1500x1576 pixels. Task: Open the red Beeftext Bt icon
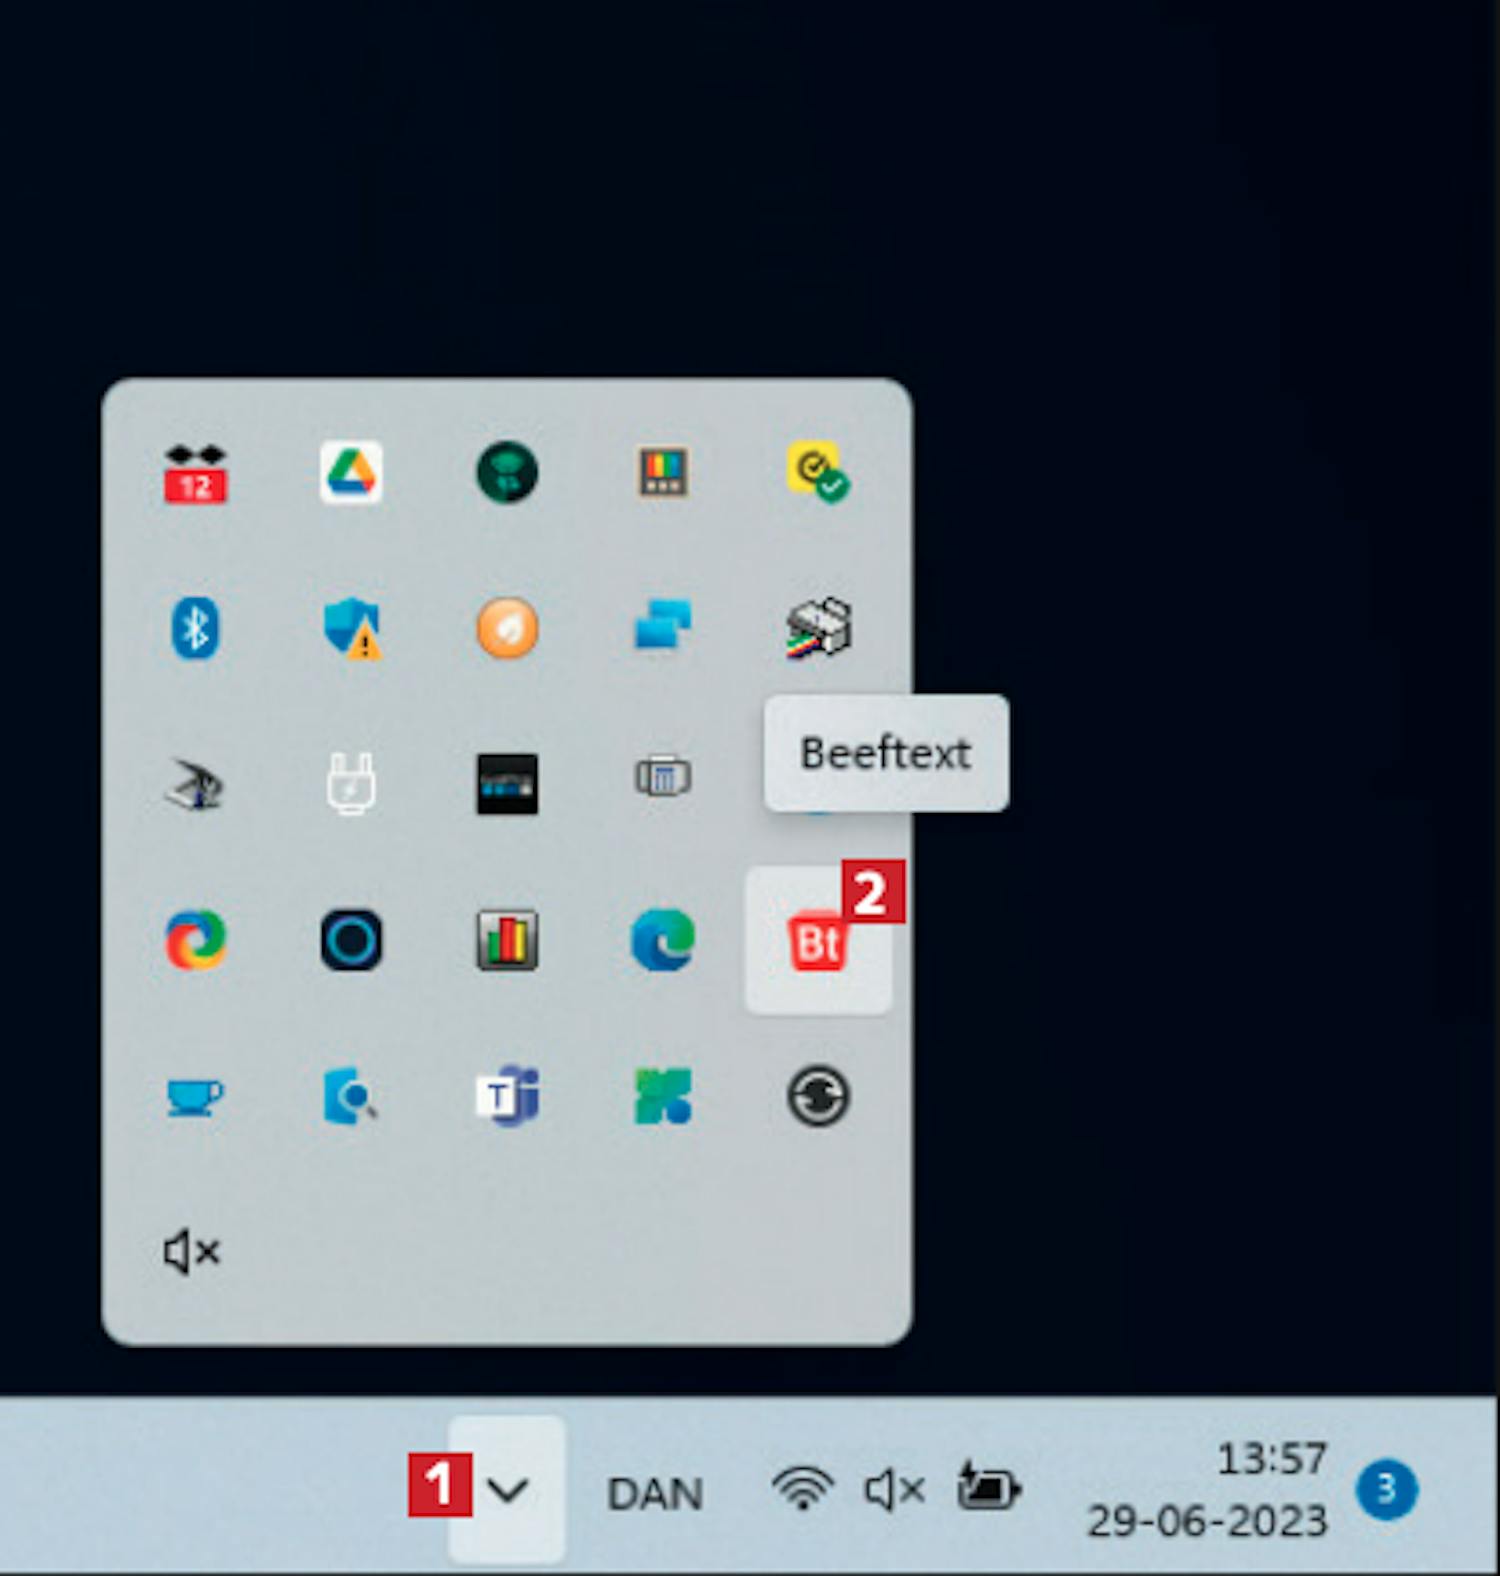(819, 941)
